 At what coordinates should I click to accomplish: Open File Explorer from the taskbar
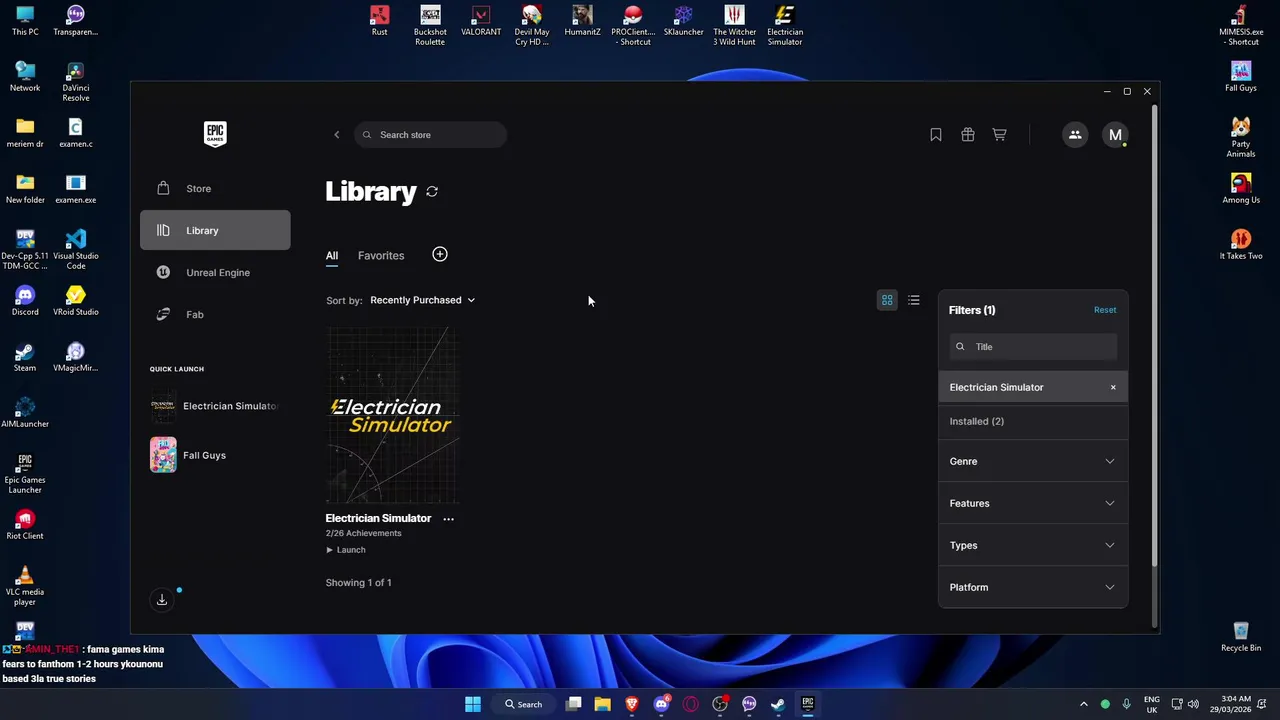click(603, 704)
